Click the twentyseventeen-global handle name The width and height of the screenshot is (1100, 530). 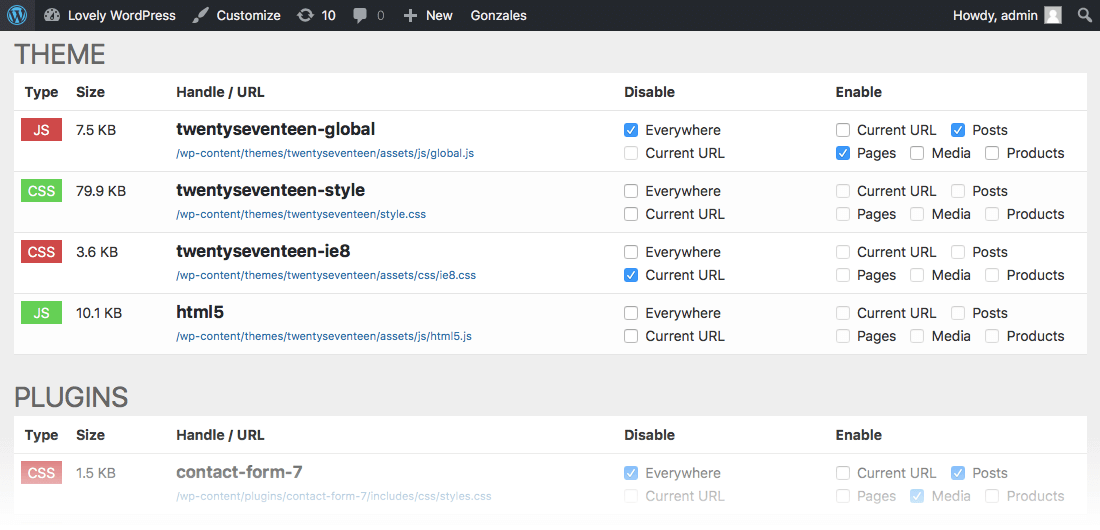[276, 129]
